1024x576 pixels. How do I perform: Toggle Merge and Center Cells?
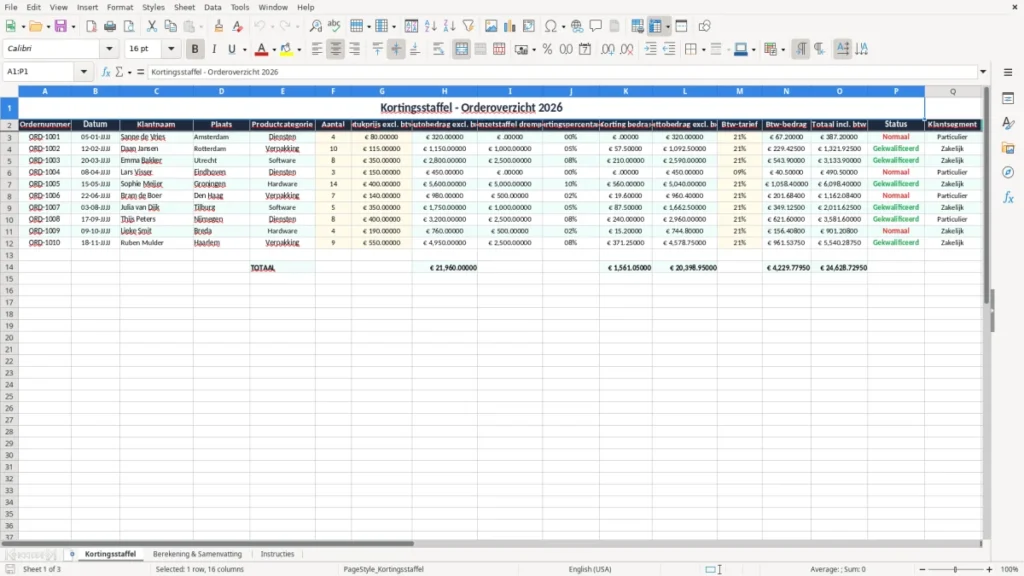tap(461, 49)
